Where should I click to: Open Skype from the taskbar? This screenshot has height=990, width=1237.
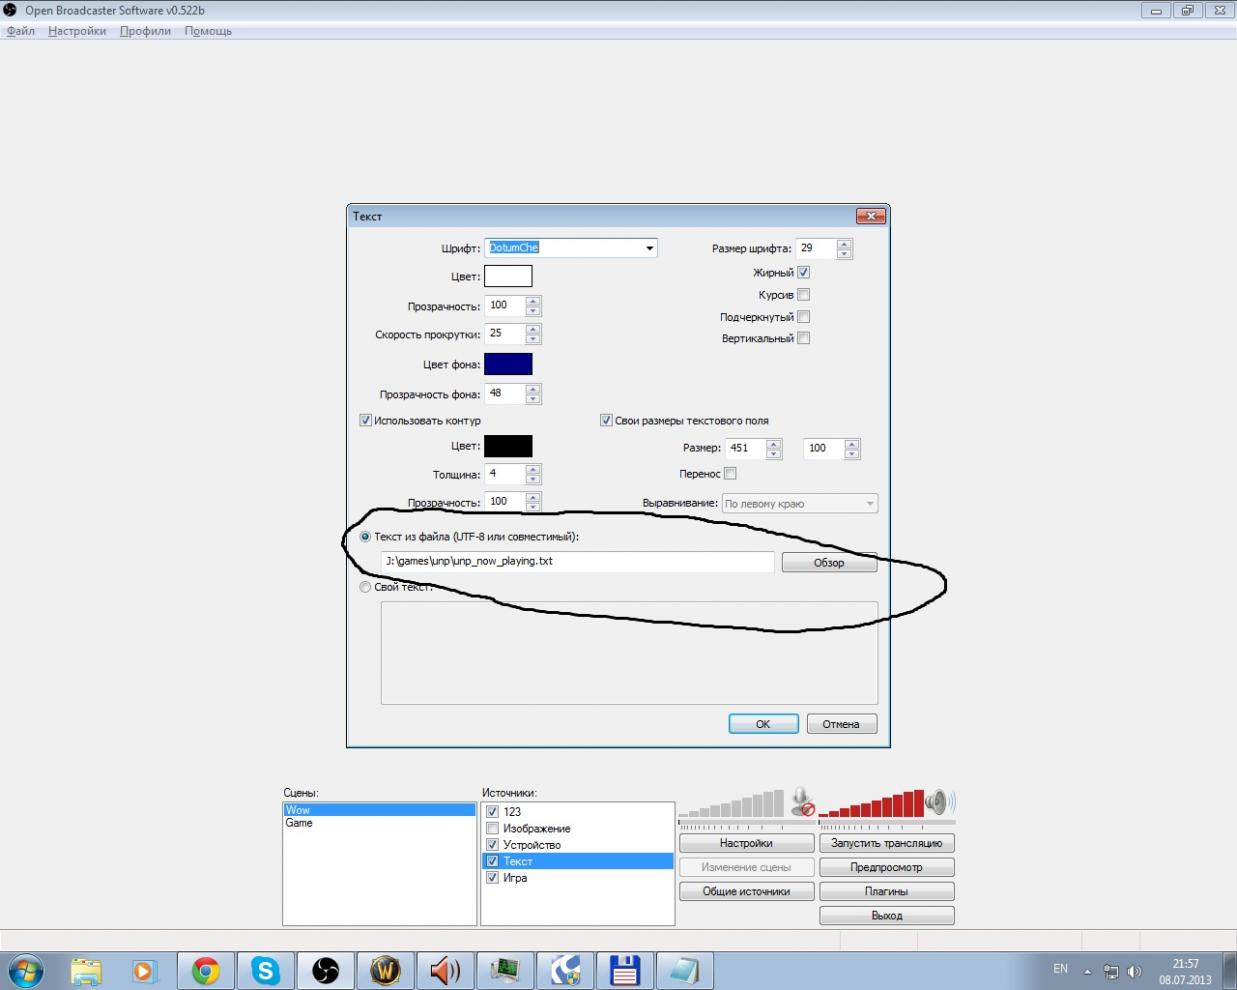pos(265,970)
